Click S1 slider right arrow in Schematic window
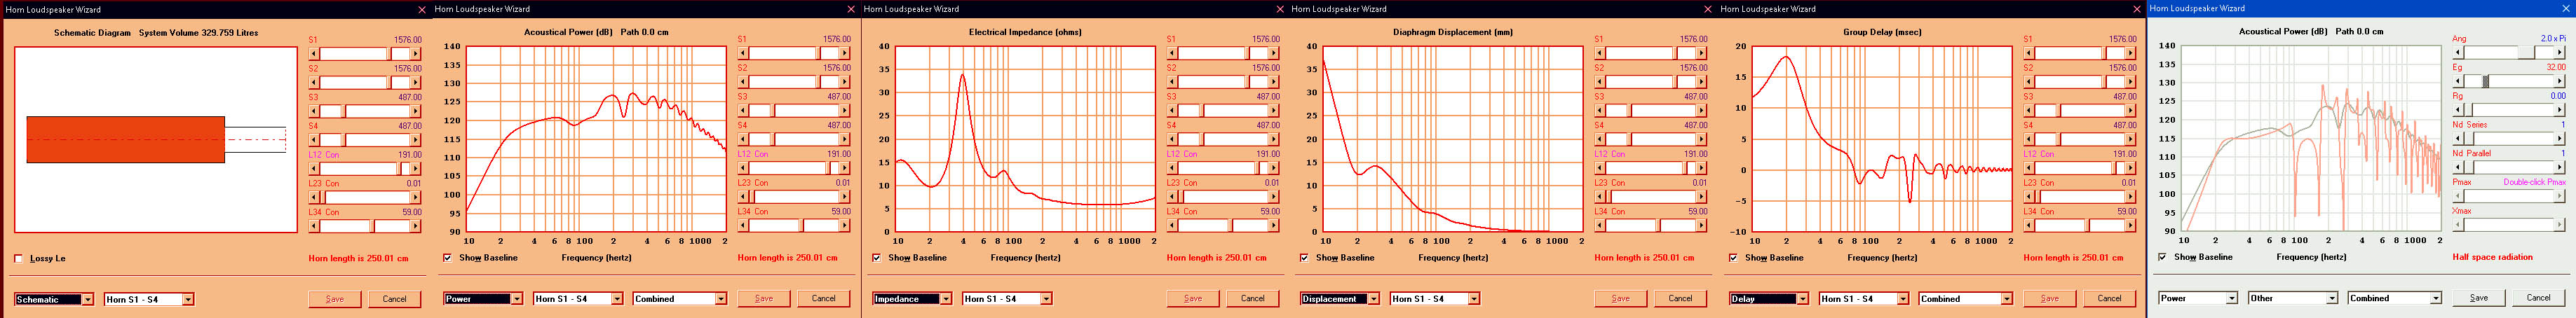2576x318 pixels. point(417,54)
